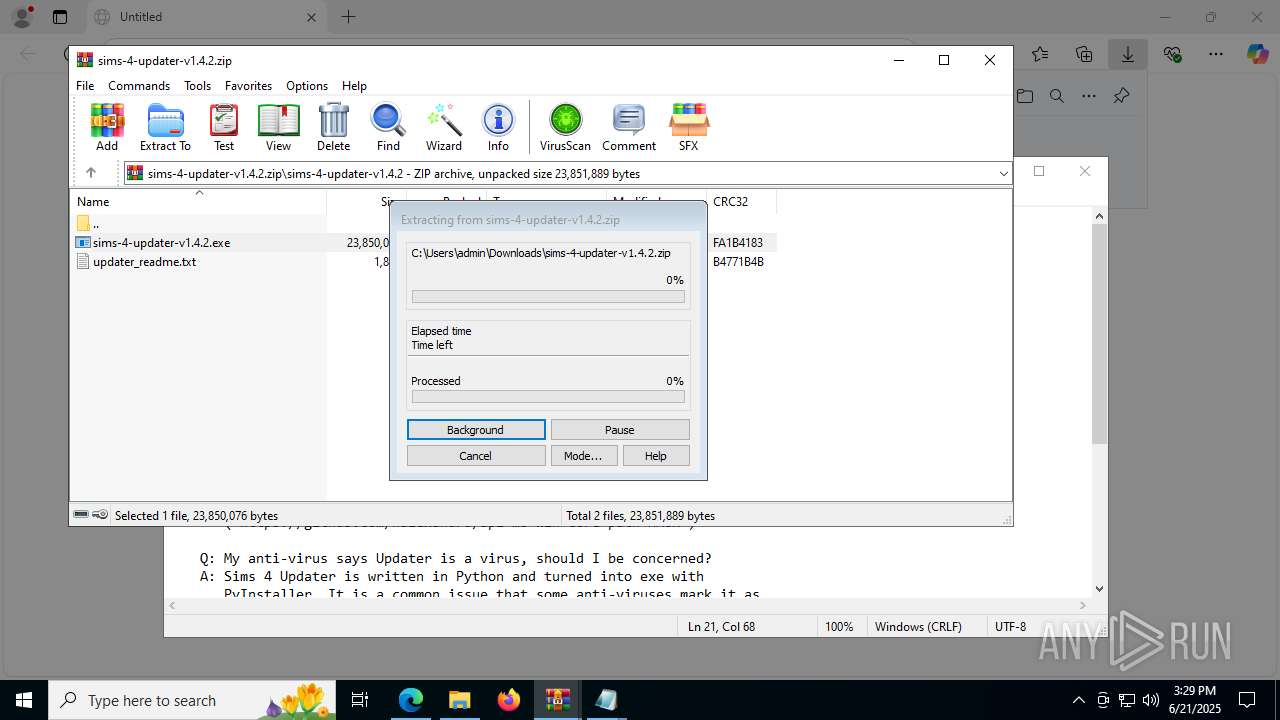Open the Windows Start menu
Screen dimensions: 1280x720
pyautogui.click(x=24, y=700)
